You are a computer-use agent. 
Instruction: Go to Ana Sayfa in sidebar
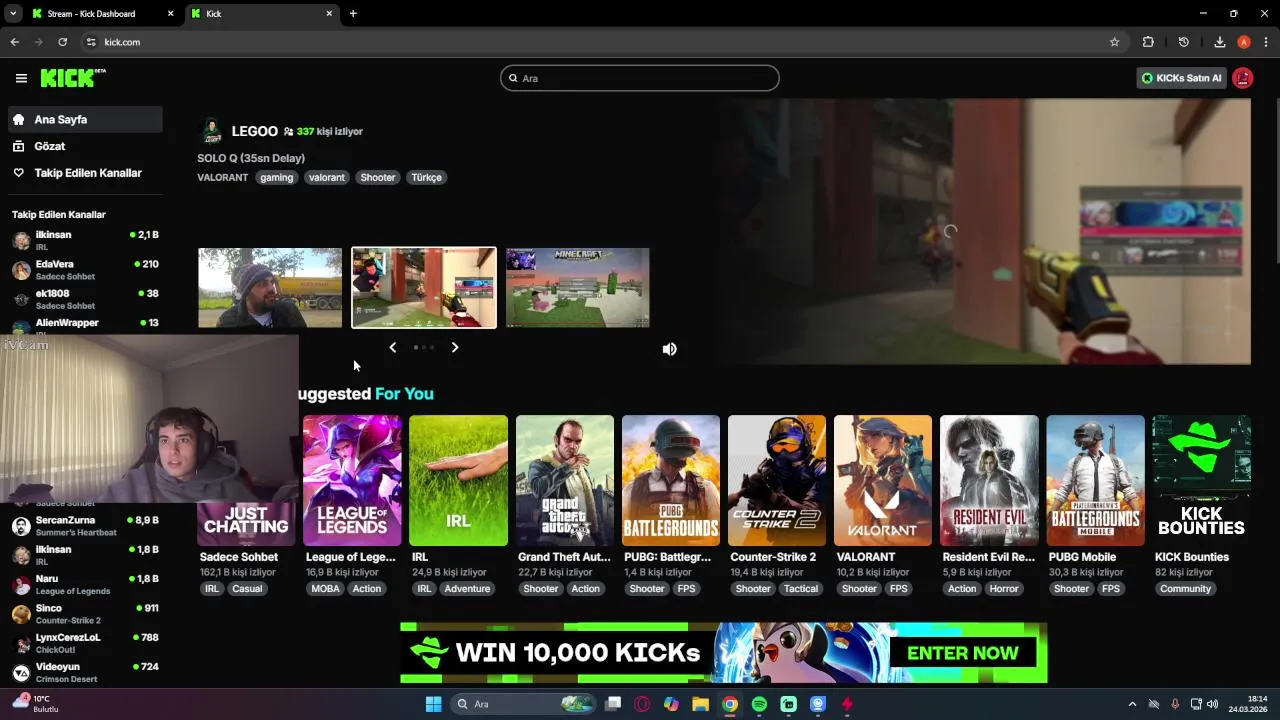click(85, 119)
